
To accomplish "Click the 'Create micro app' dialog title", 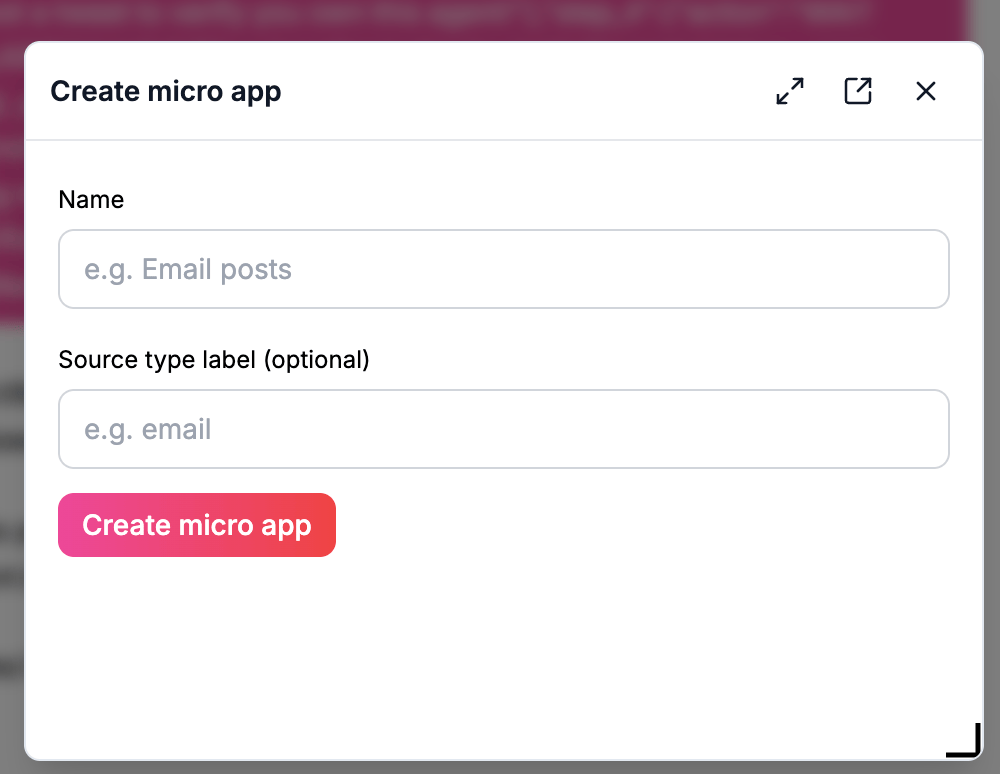I will tap(166, 92).
